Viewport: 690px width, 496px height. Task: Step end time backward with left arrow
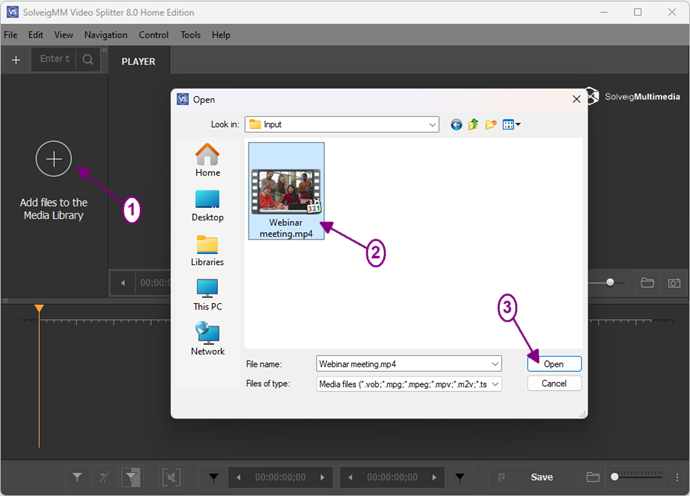[x=350, y=477]
